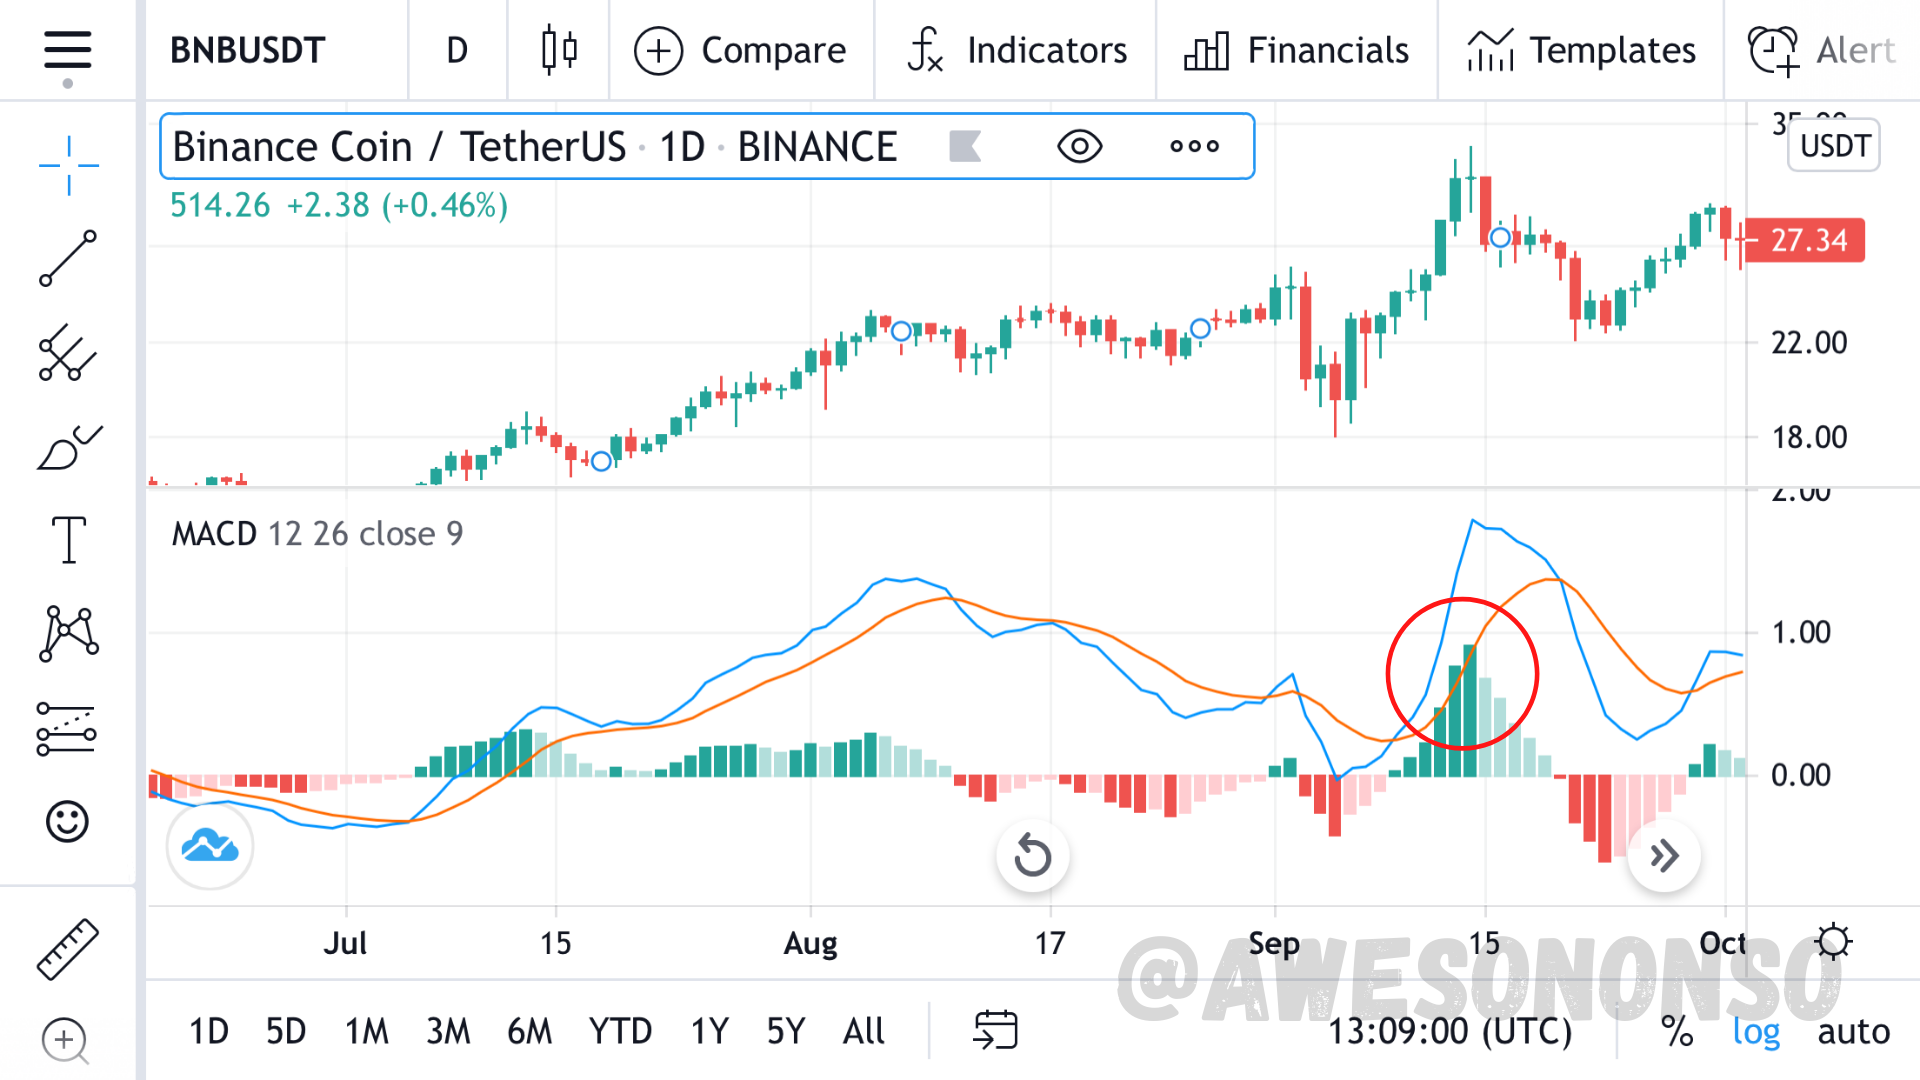The width and height of the screenshot is (1920, 1080).
Task: Open candlestick chart style dropdown
Action: 559,50
